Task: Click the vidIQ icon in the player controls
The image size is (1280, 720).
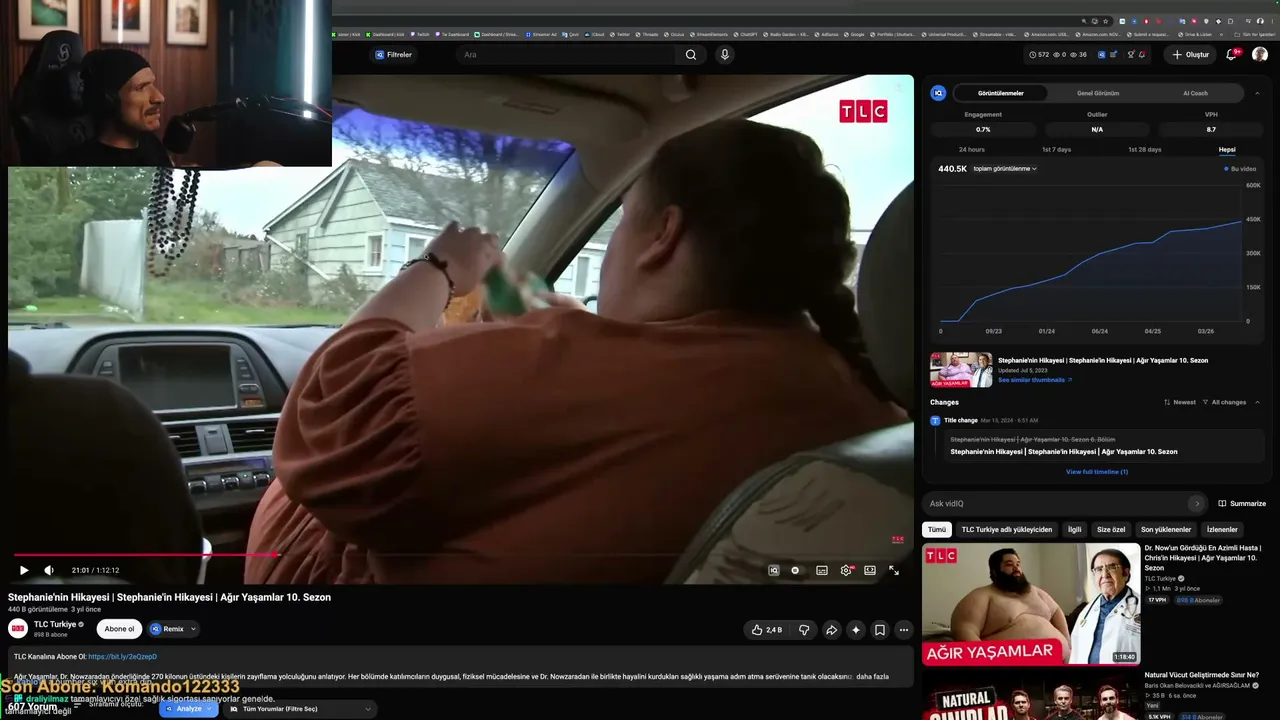Action: tap(773, 570)
